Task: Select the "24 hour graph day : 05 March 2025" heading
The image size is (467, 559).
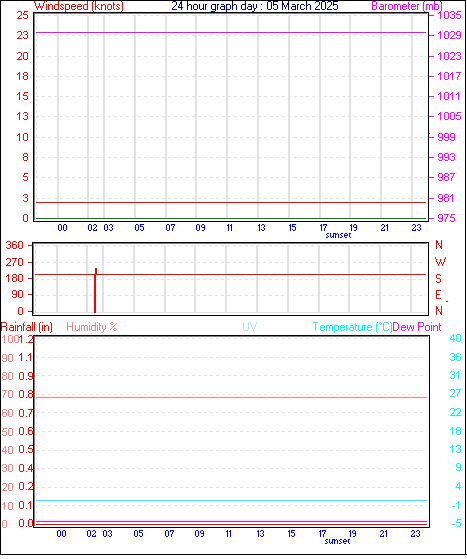Action: 255,6
